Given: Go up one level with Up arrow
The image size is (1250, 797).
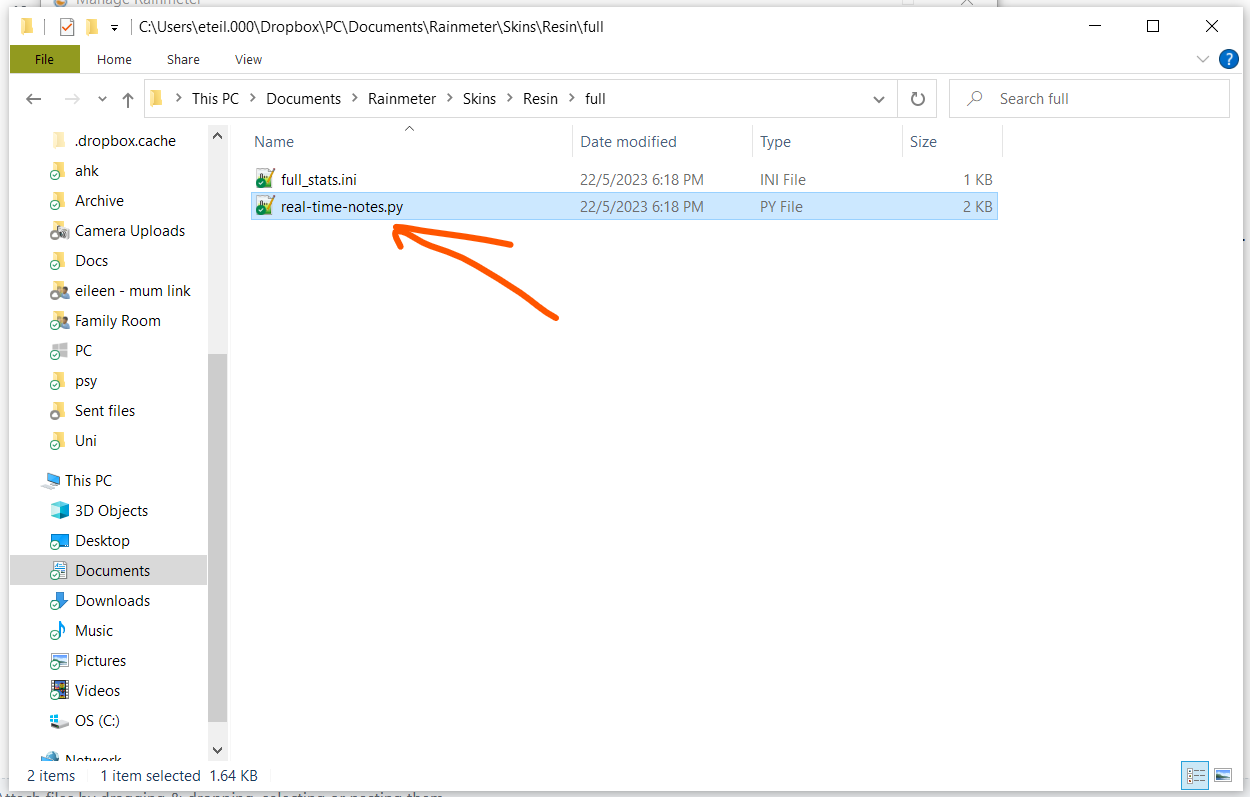Looking at the screenshot, I should 128,99.
